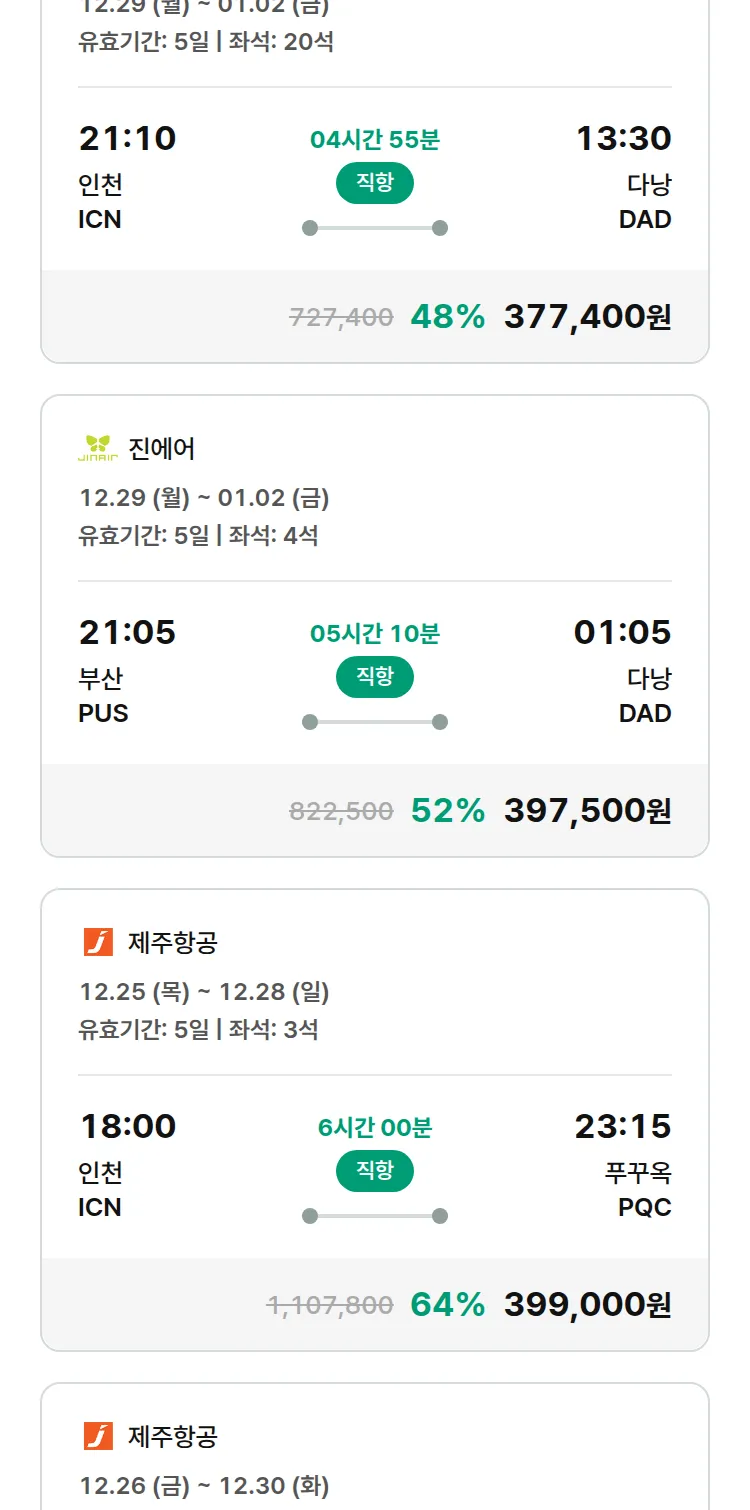750x1510 pixels.
Task: Click the 제주항공 name above 12.26 dates
Action: point(173,1436)
